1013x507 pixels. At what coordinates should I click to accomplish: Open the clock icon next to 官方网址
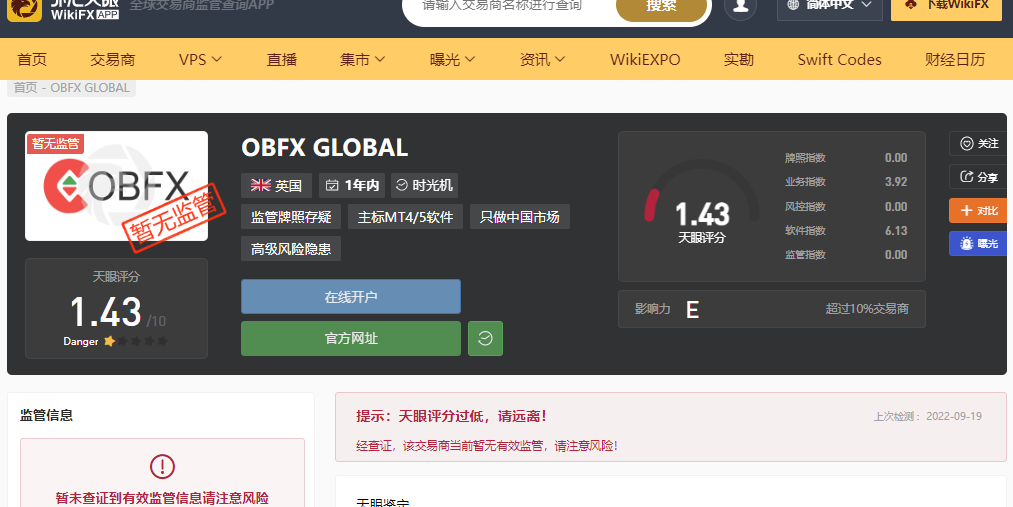point(485,338)
